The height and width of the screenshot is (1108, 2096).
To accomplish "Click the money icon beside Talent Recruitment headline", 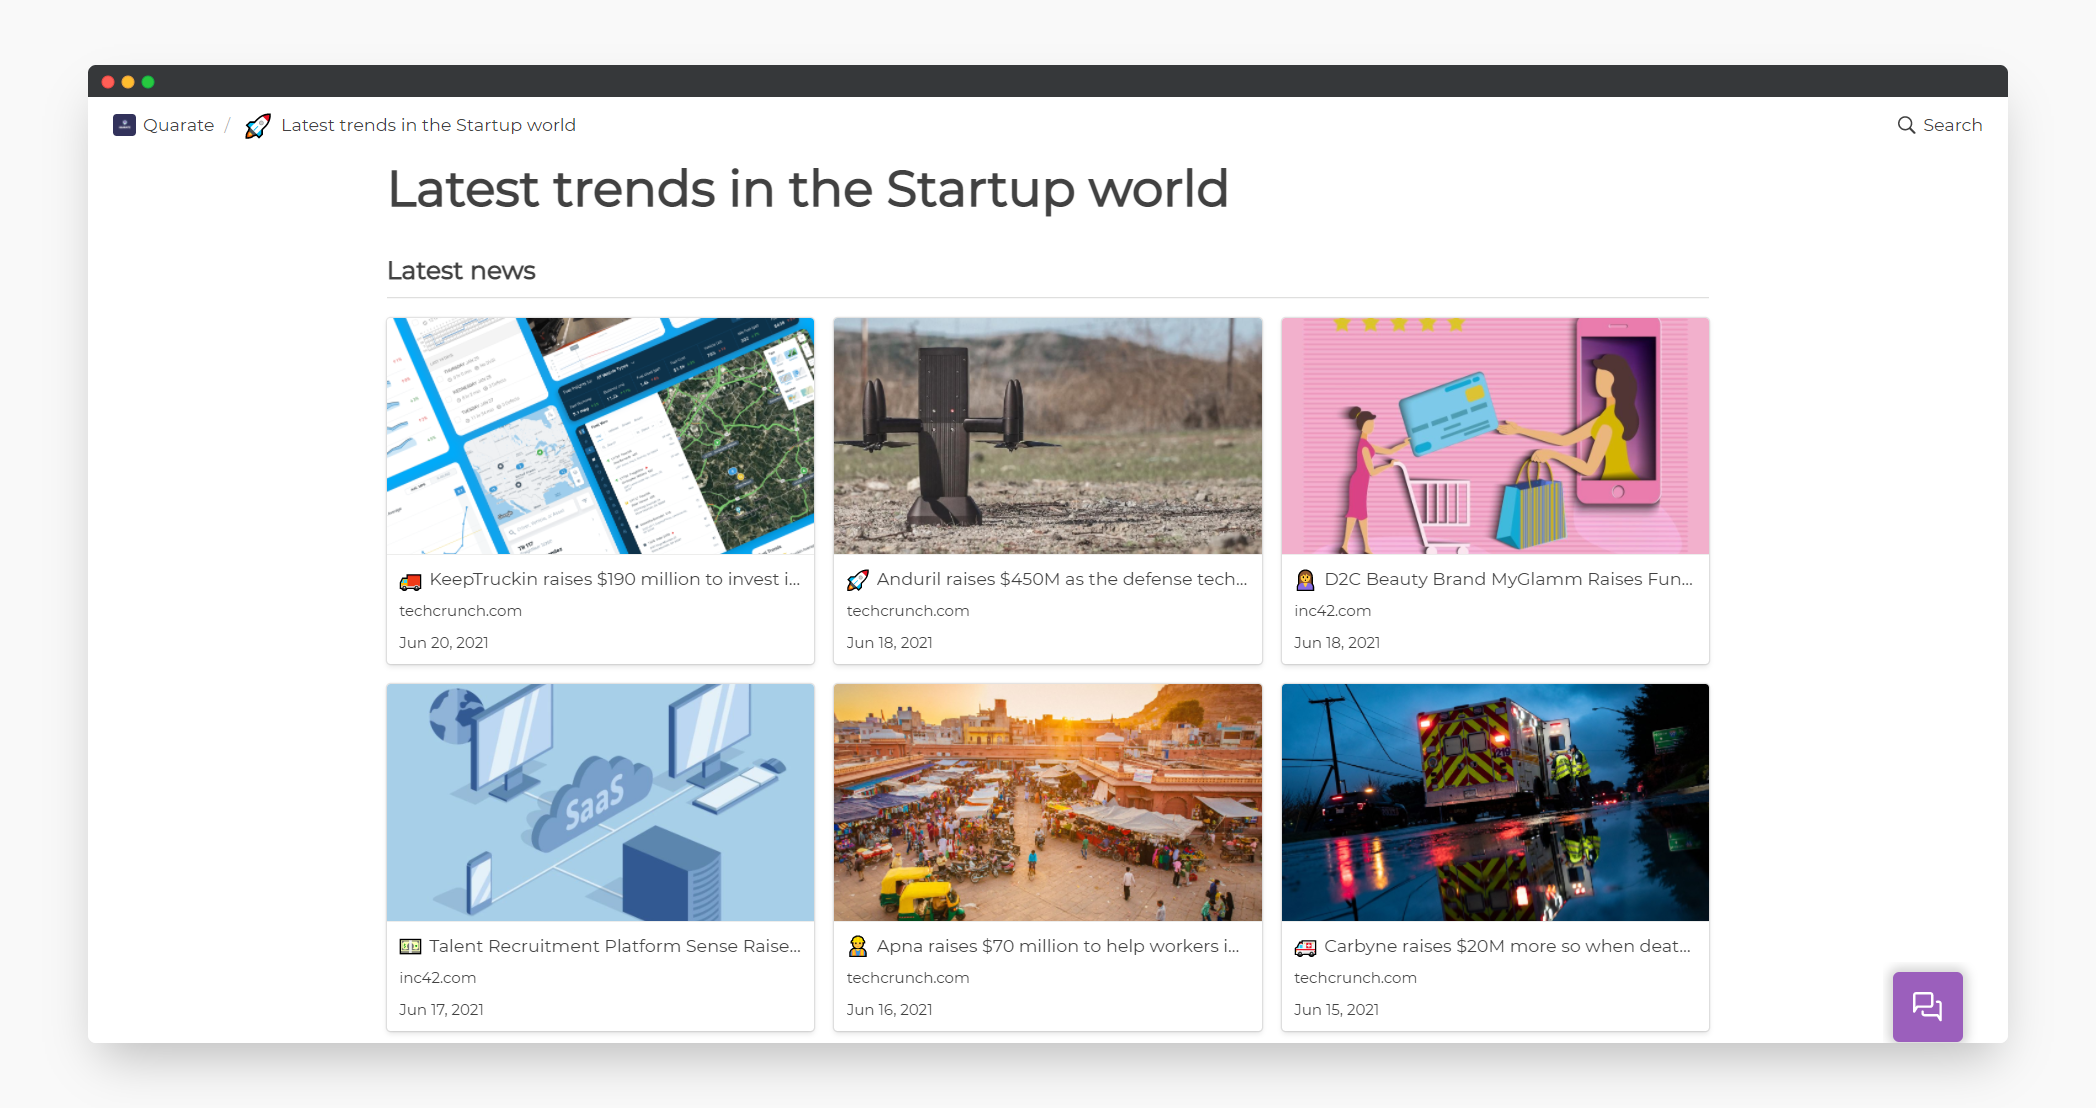I will pyautogui.click(x=410, y=946).
